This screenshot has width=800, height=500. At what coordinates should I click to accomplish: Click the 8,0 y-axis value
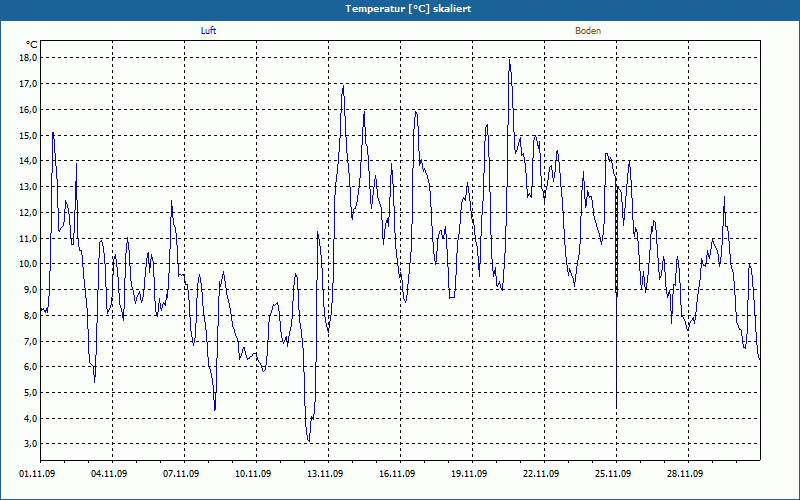point(30,315)
